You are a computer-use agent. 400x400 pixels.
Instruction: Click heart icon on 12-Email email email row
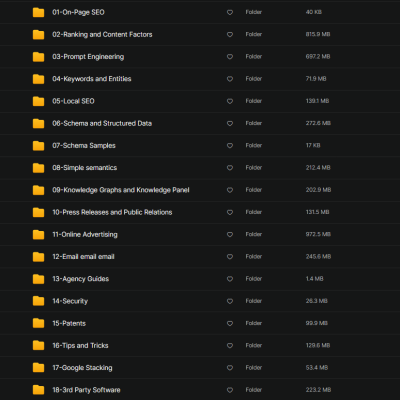click(x=230, y=257)
